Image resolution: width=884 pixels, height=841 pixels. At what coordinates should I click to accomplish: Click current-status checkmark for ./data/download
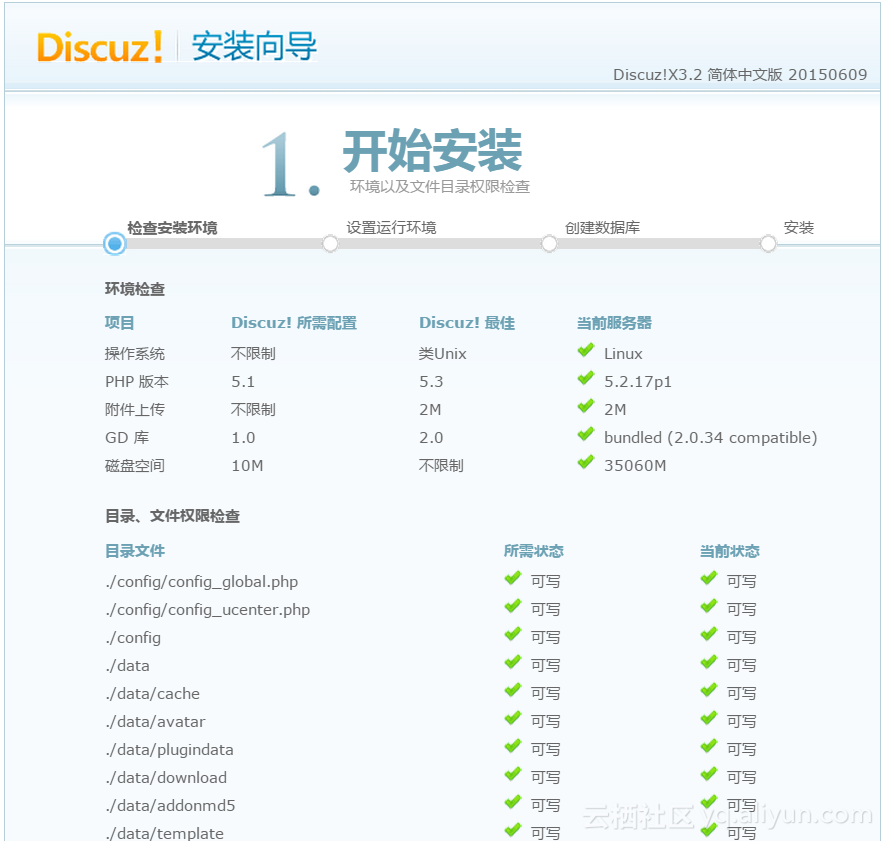[709, 774]
